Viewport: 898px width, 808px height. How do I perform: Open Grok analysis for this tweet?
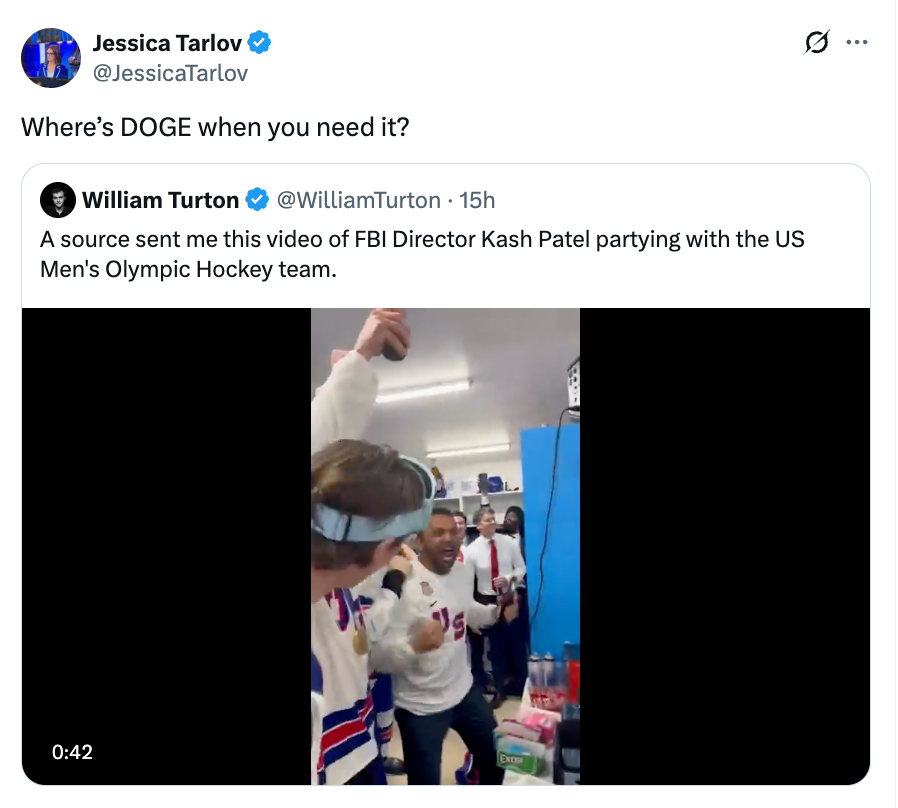click(818, 42)
